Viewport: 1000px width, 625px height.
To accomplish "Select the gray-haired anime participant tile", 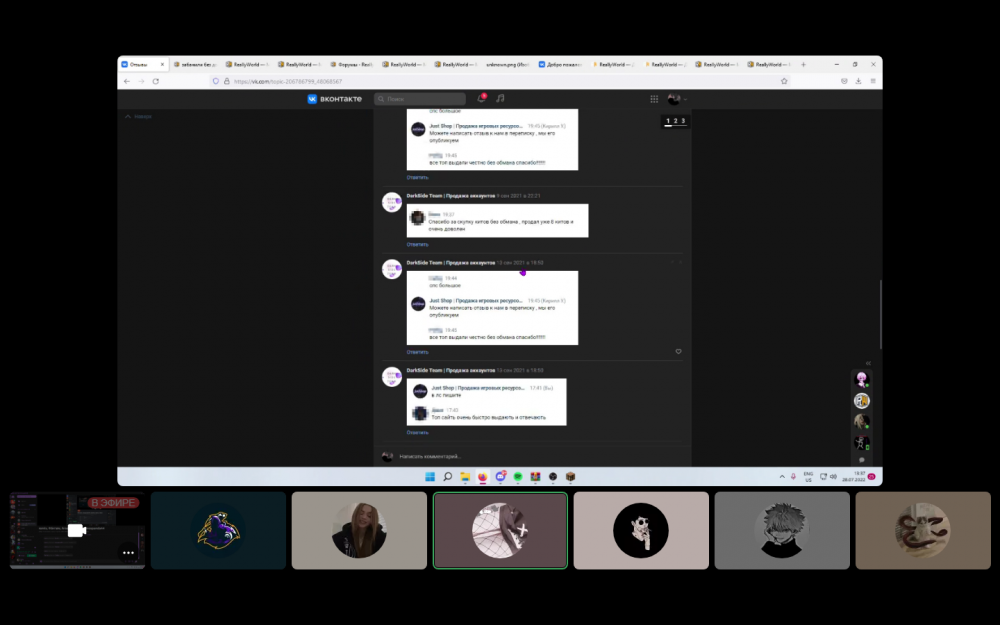I will pos(782,531).
